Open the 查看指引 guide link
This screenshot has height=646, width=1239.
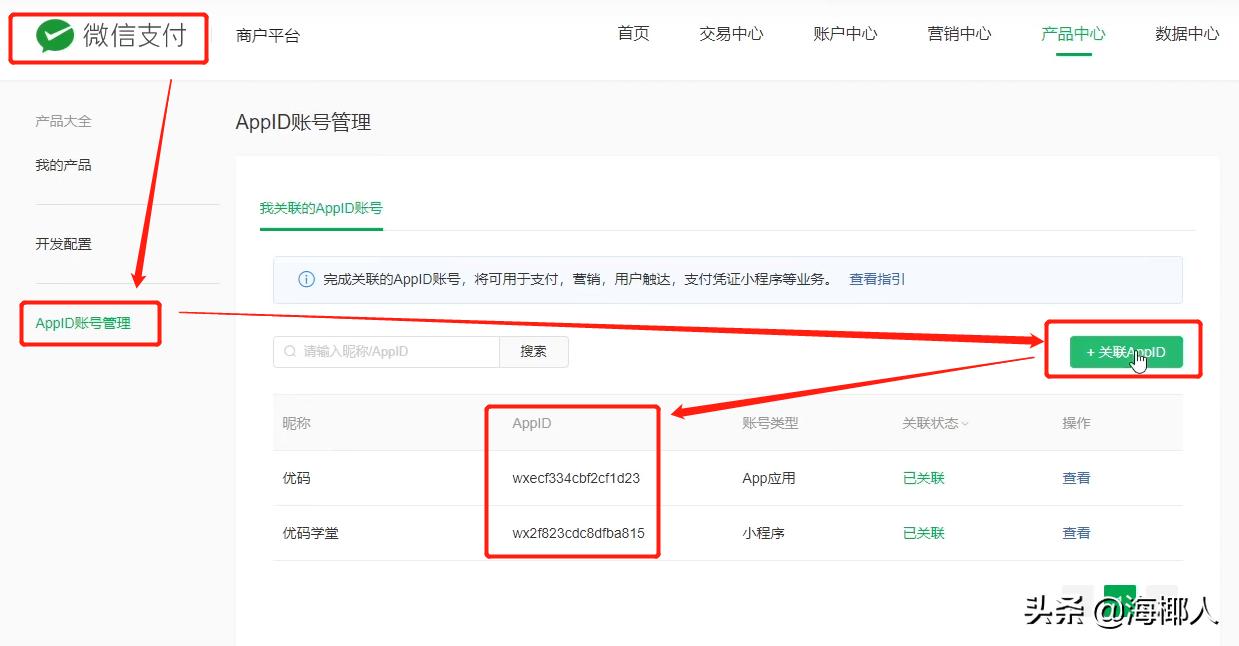[876, 280]
